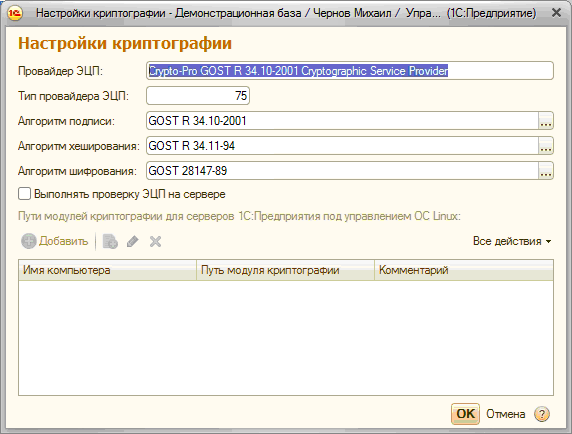Click the delete X icon in table toolbar
This screenshot has height=434, width=572.
[x=155, y=241]
